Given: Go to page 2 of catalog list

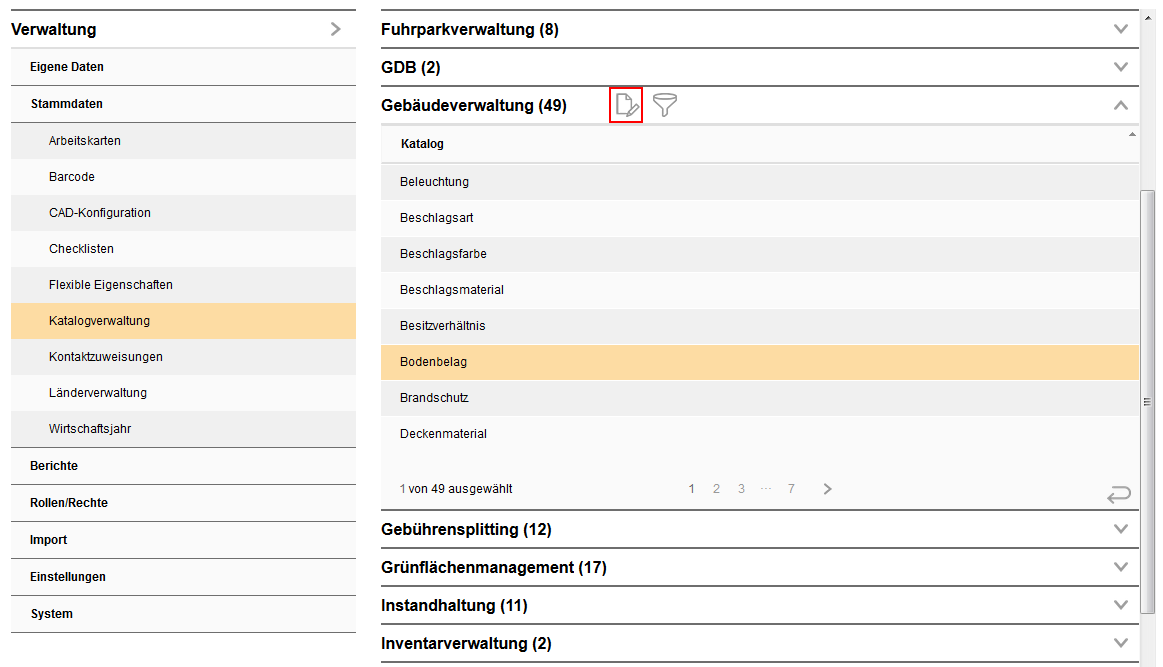Looking at the screenshot, I should click(x=716, y=489).
